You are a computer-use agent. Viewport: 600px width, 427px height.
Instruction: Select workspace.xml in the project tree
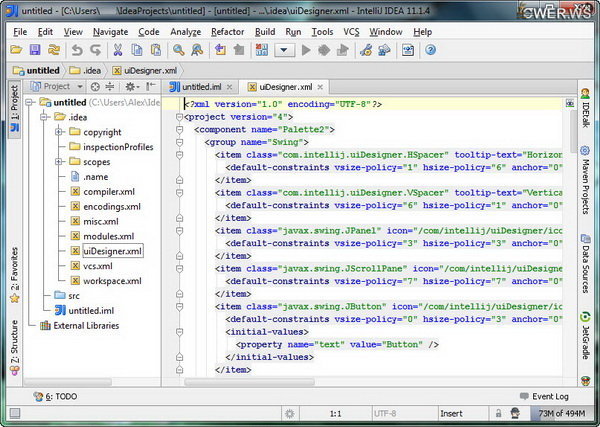[110, 281]
